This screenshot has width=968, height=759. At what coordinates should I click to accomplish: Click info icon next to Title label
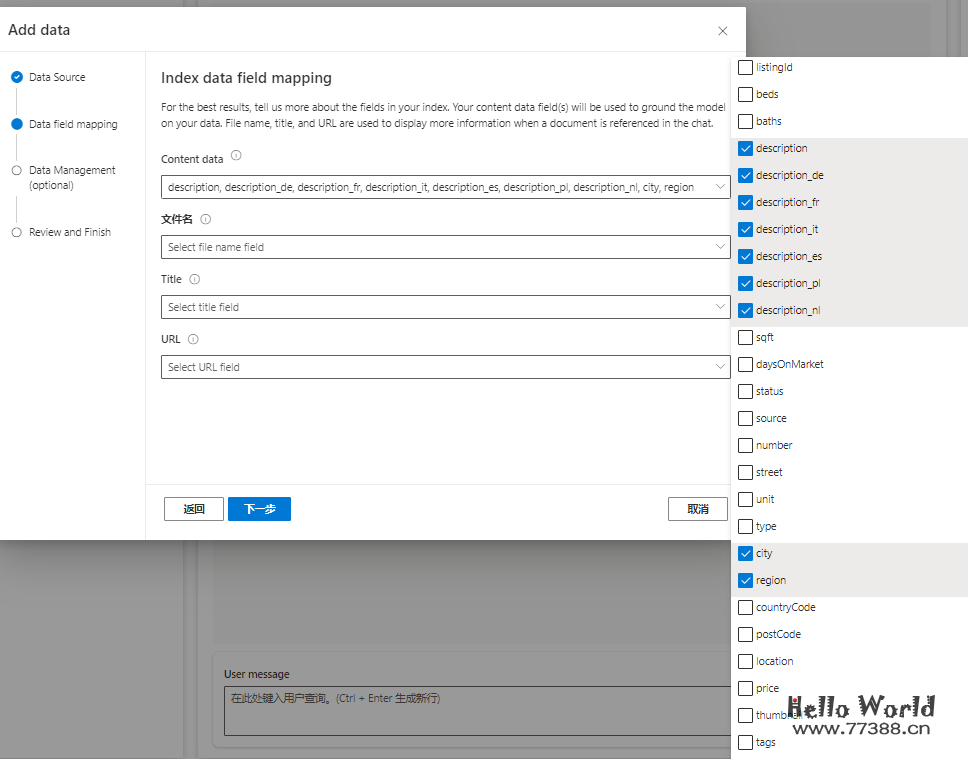(x=195, y=280)
